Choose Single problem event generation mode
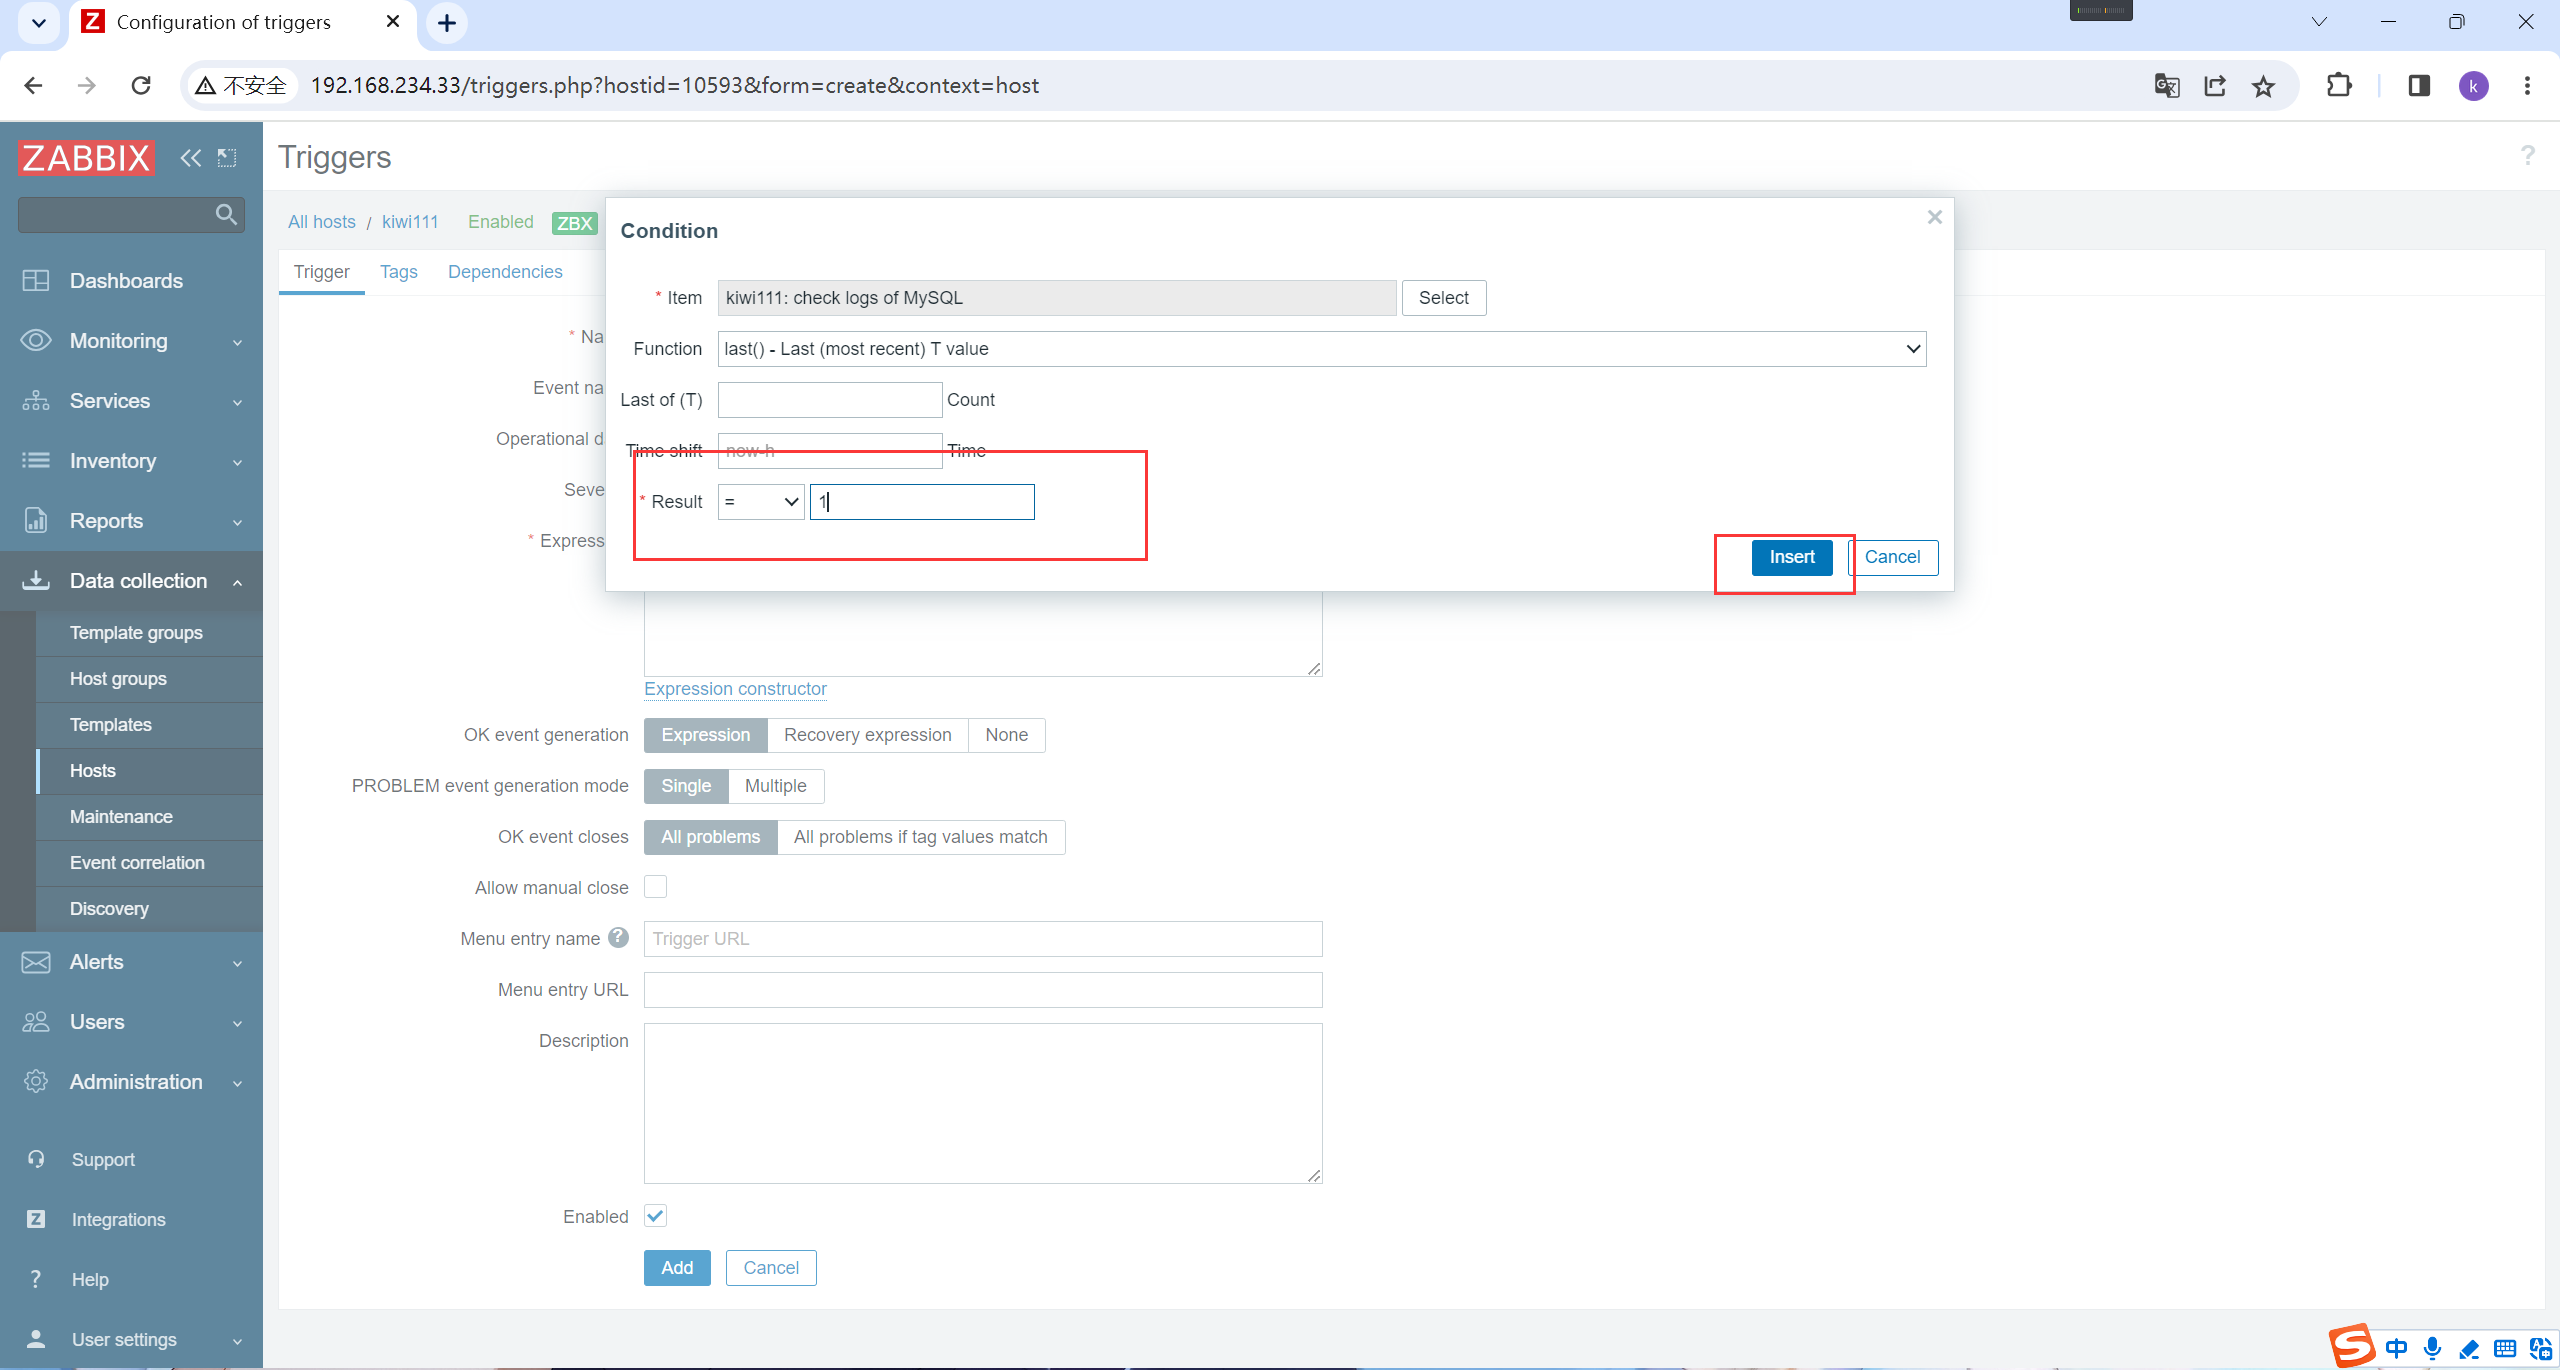The image size is (2560, 1370). coord(686,786)
